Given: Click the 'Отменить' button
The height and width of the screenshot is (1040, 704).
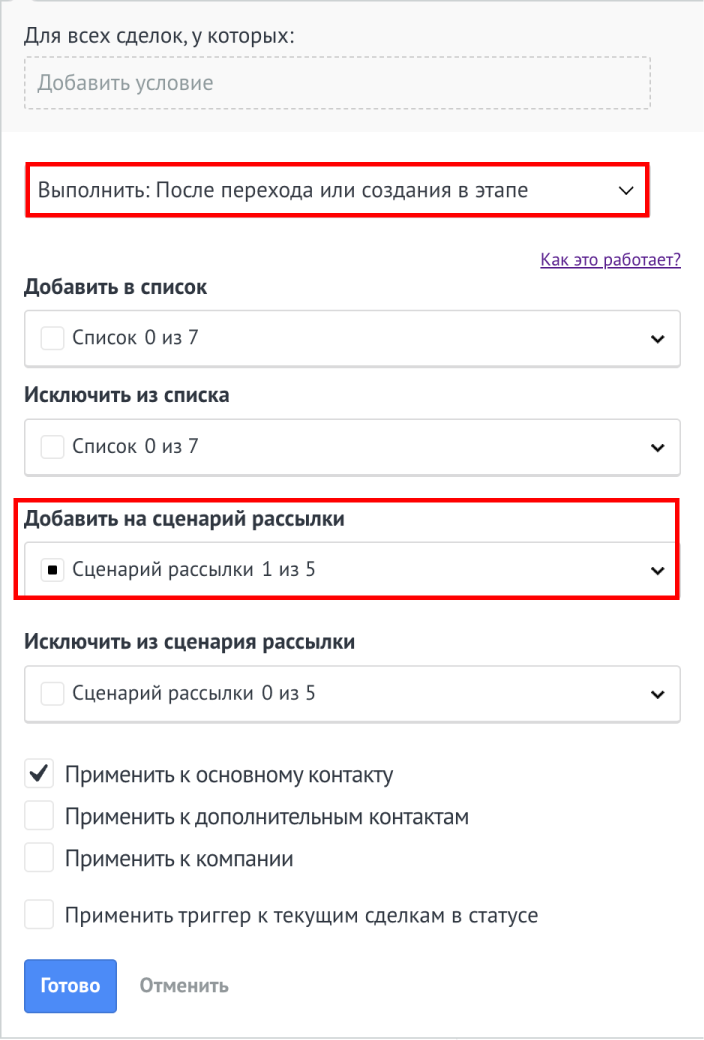Looking at the screenshot, I should tap(184, 985).
